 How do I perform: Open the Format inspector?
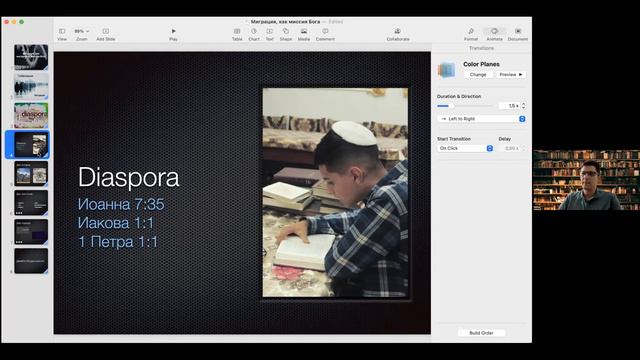[x=471, y=34]
